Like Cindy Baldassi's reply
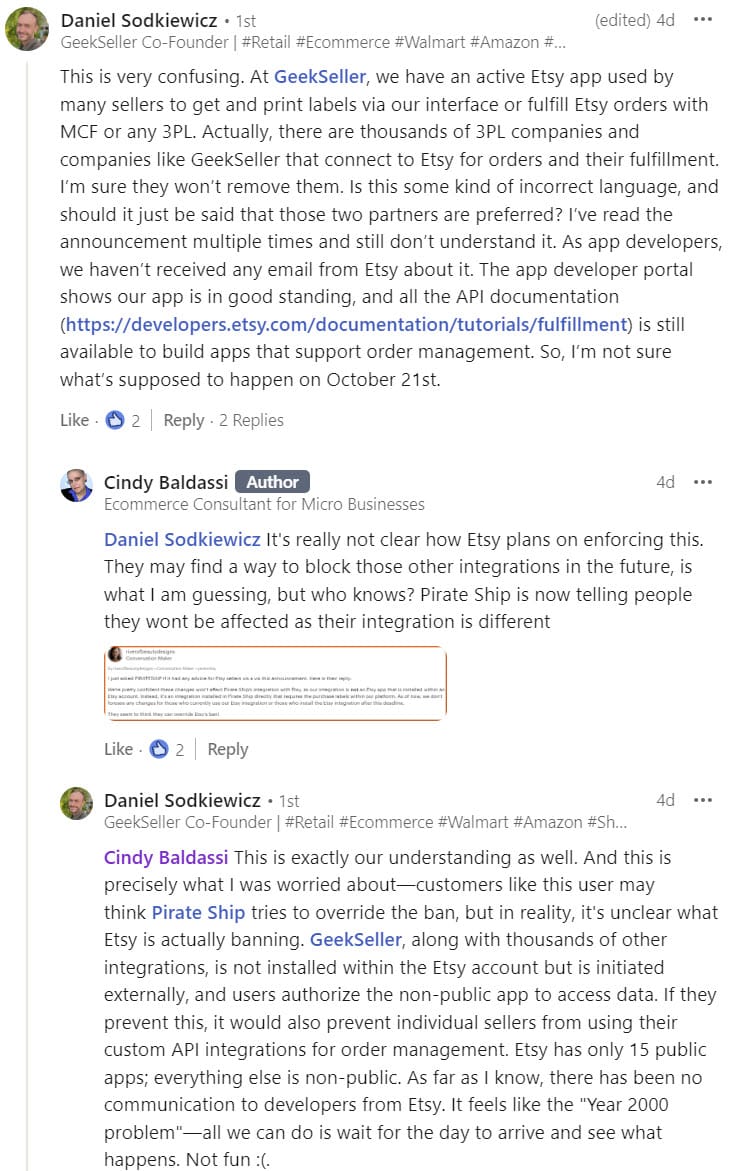The width and height of the screenshot is (740, 1171). tap(118, 749)
